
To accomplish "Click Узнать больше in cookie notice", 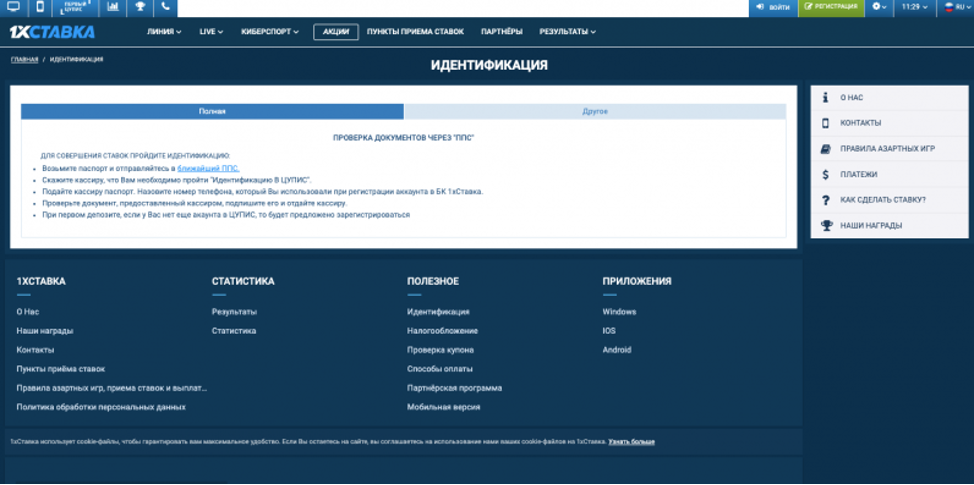I will (x=632, y=442).
